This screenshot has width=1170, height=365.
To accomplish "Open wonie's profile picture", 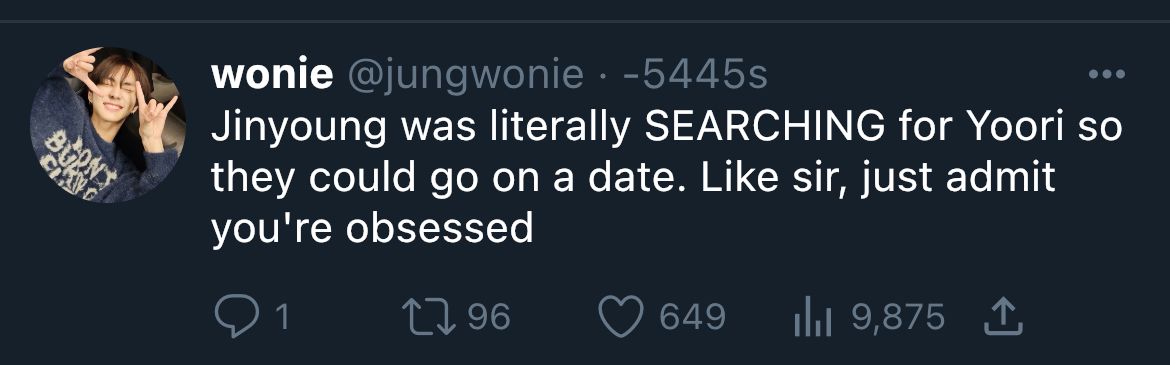I will coord(108,125).
